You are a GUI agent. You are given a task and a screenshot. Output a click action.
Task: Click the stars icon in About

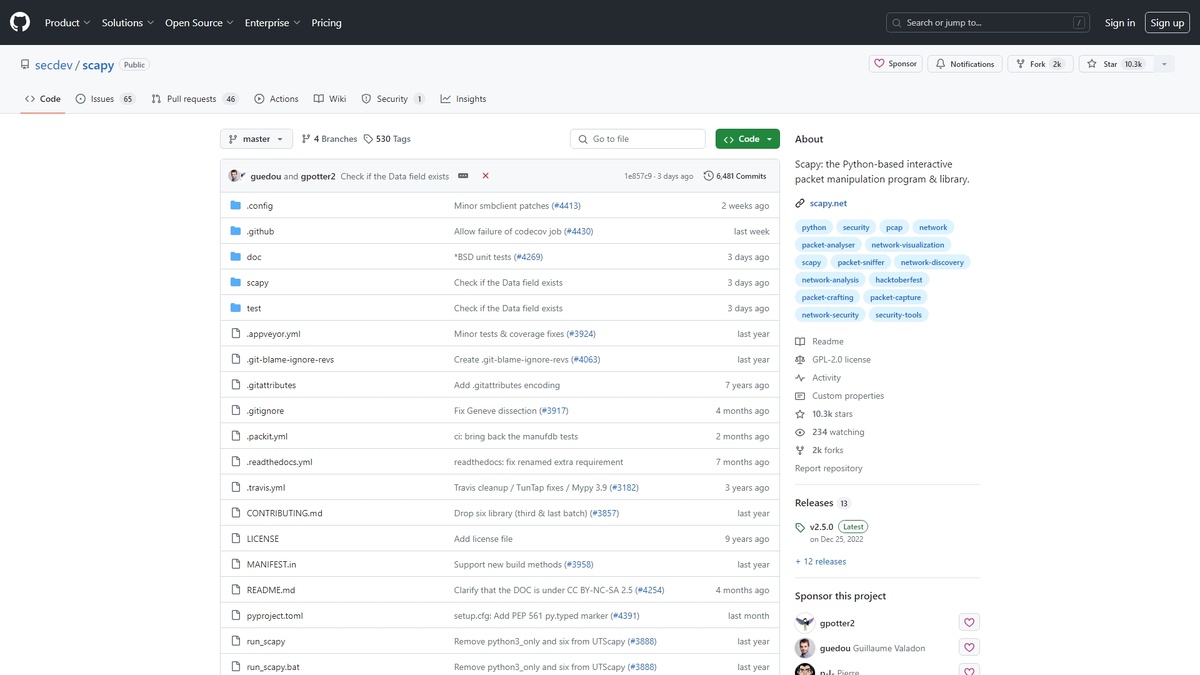tap(800, 414)
